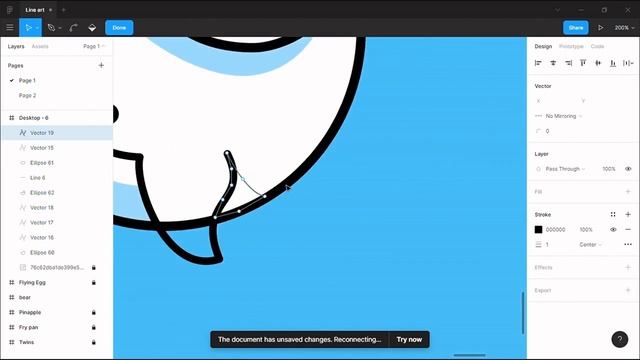Viewport: 640px width, 360px height.
Task: Select the Vector 19 layer
Action: tap(56, 133)
